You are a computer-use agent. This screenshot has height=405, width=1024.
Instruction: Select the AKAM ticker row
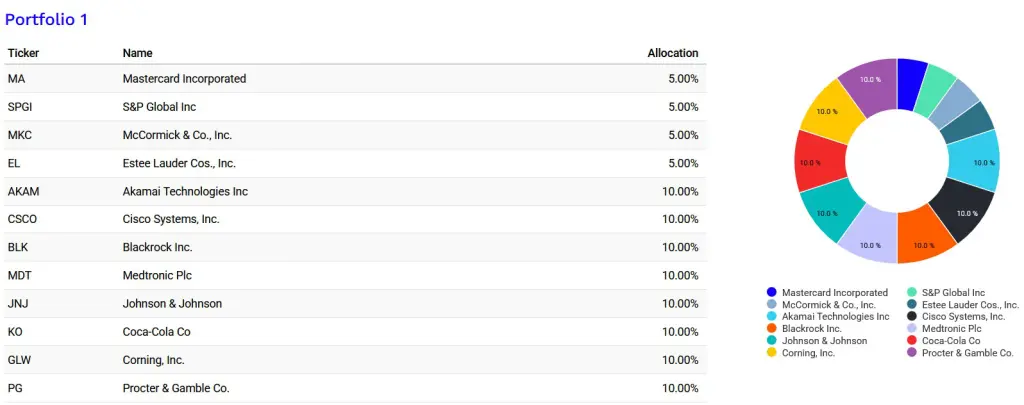355,191
